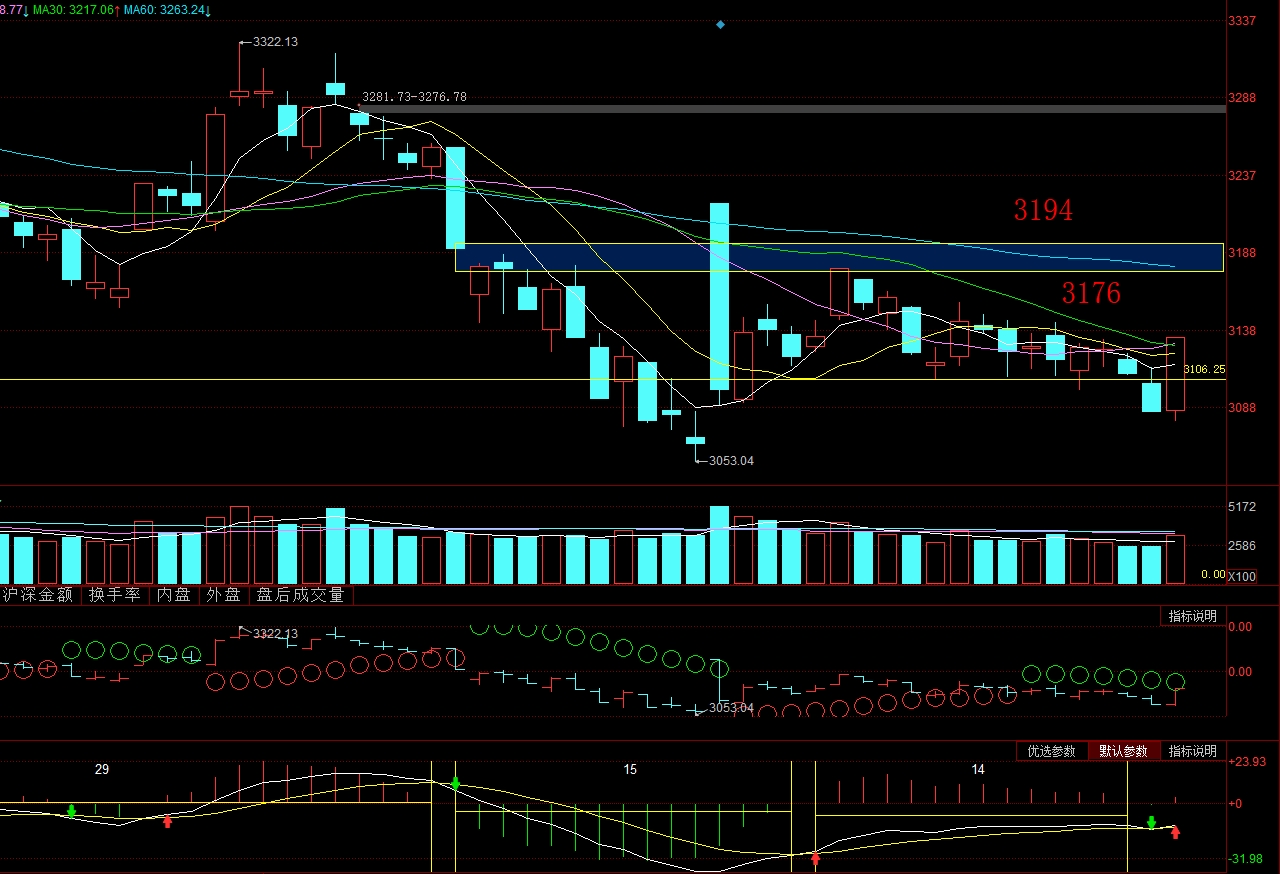
Task: Click the 14 date label in the MACD panel
Action: click(x=978, y=769)
